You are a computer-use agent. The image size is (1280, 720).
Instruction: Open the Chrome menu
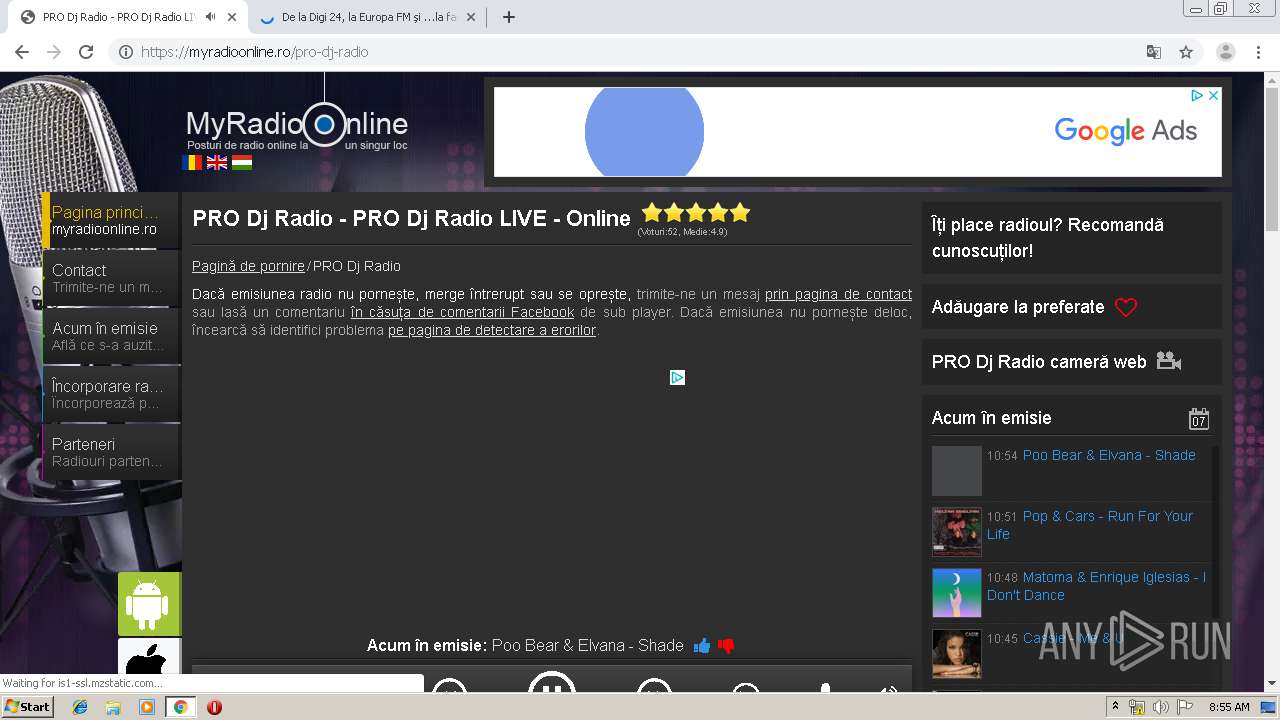[x=1257, y=52]
